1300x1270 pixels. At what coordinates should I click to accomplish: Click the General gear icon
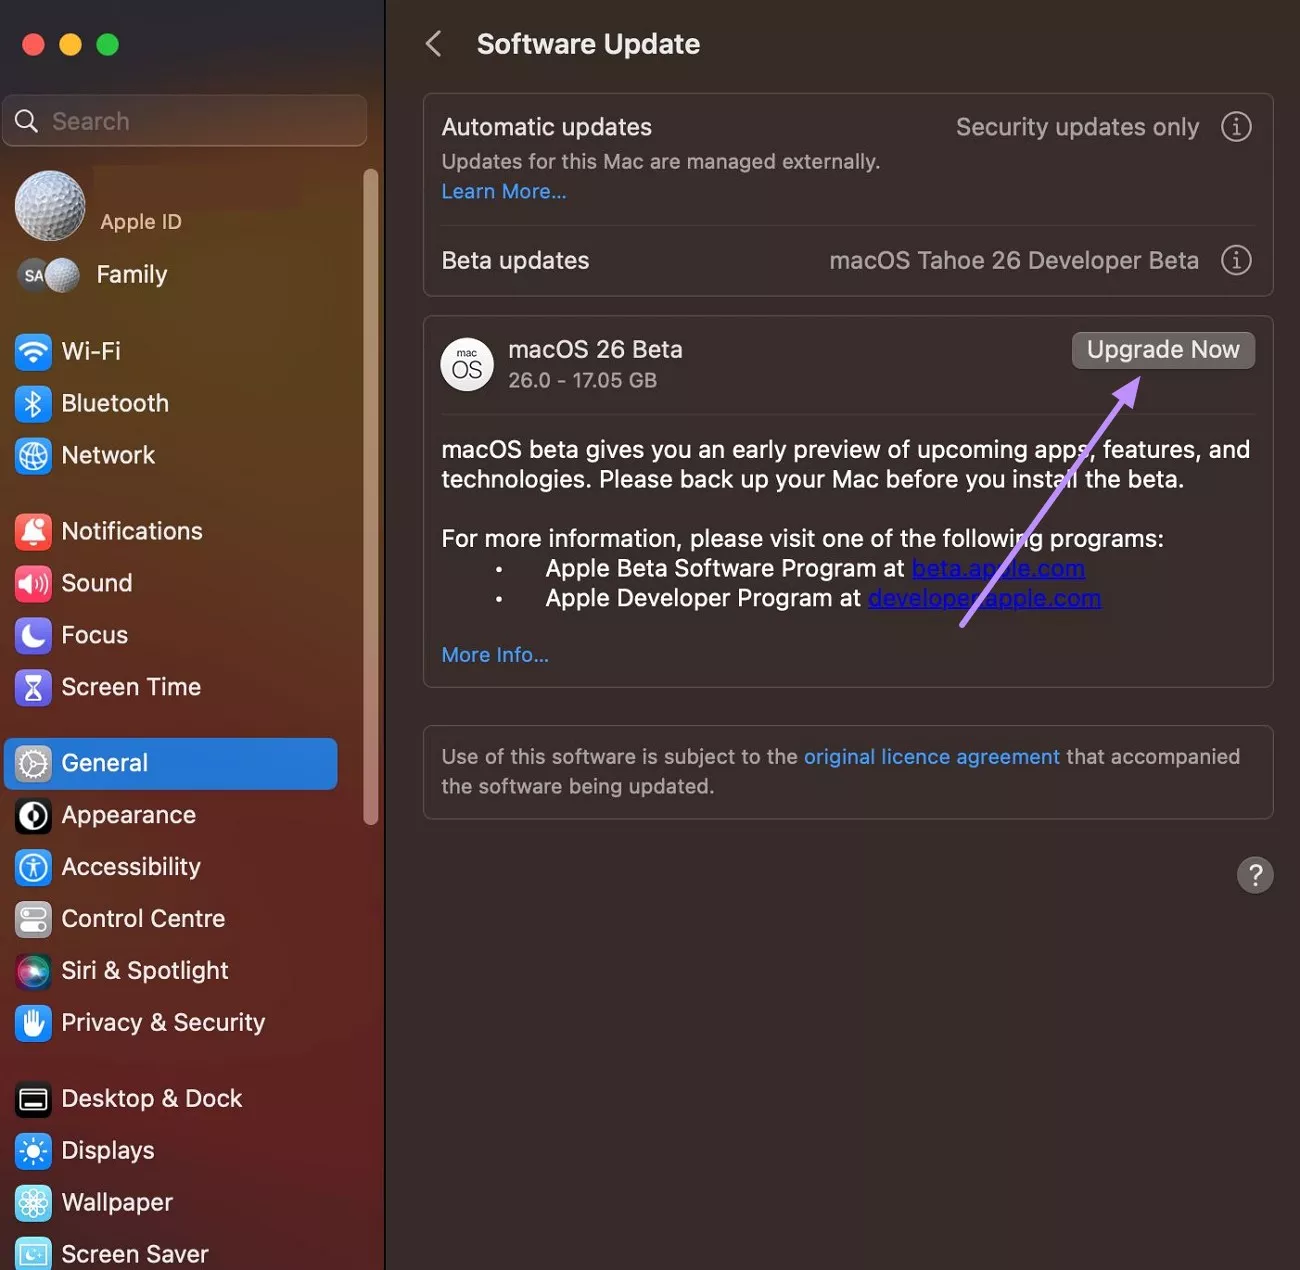tap(33, 763)
